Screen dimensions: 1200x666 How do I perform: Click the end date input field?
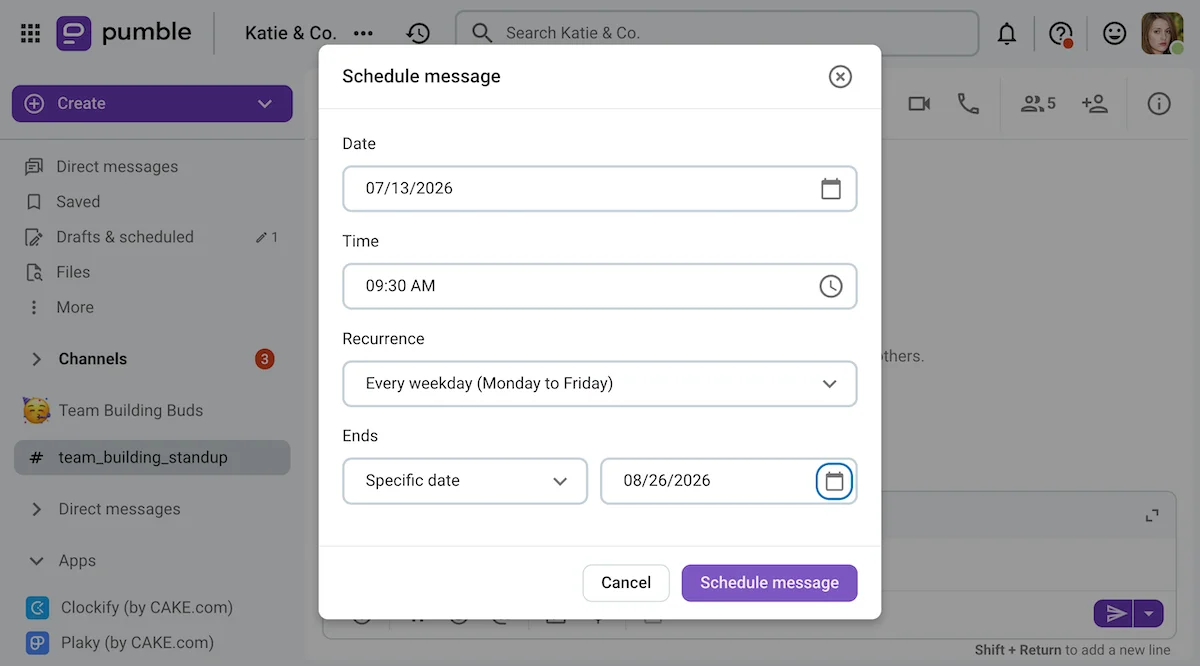click(x=728, y=481)
